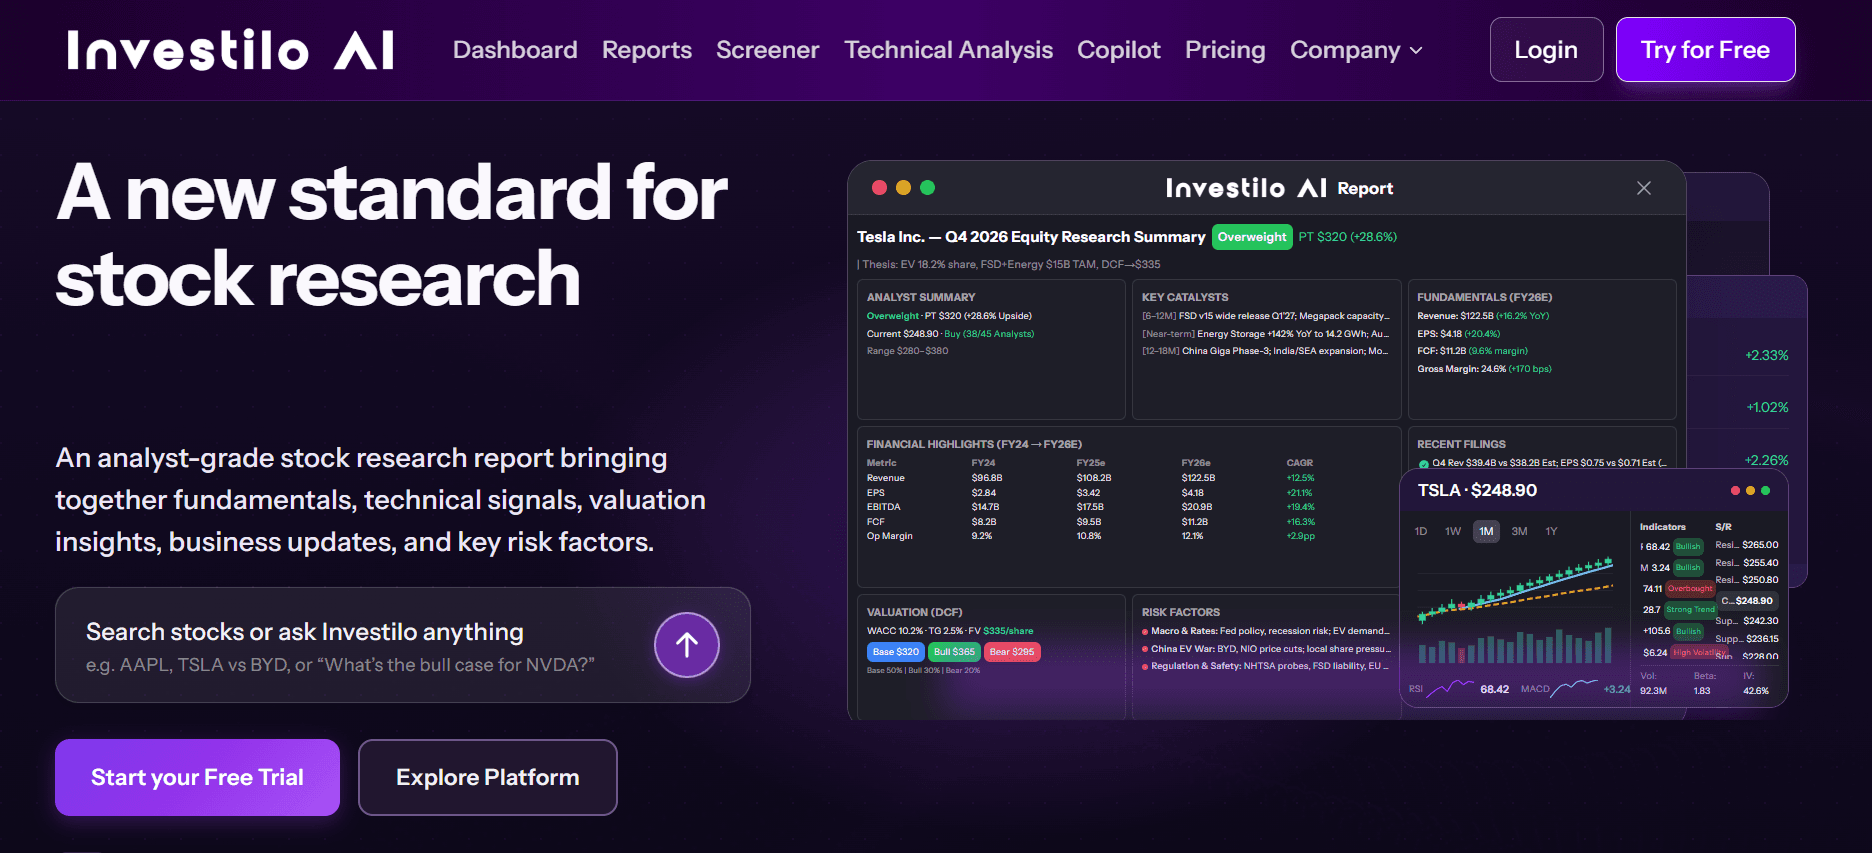Click Try for Free button
Viewport: 1872px width, 853px height.
coord(1705,50)
